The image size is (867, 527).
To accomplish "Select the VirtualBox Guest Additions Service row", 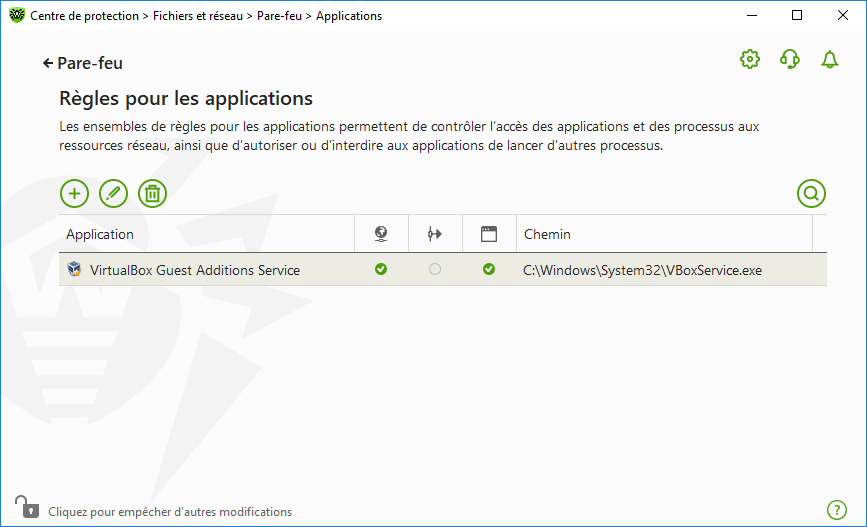I will [x=195, y=270].
